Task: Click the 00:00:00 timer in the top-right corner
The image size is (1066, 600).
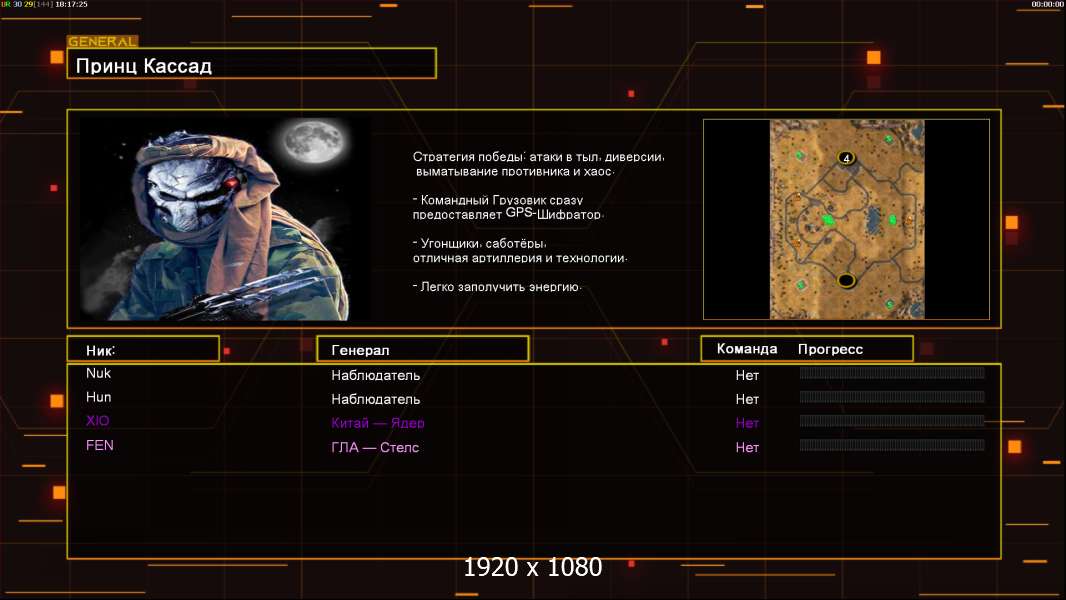Action: coord(1046,5)
